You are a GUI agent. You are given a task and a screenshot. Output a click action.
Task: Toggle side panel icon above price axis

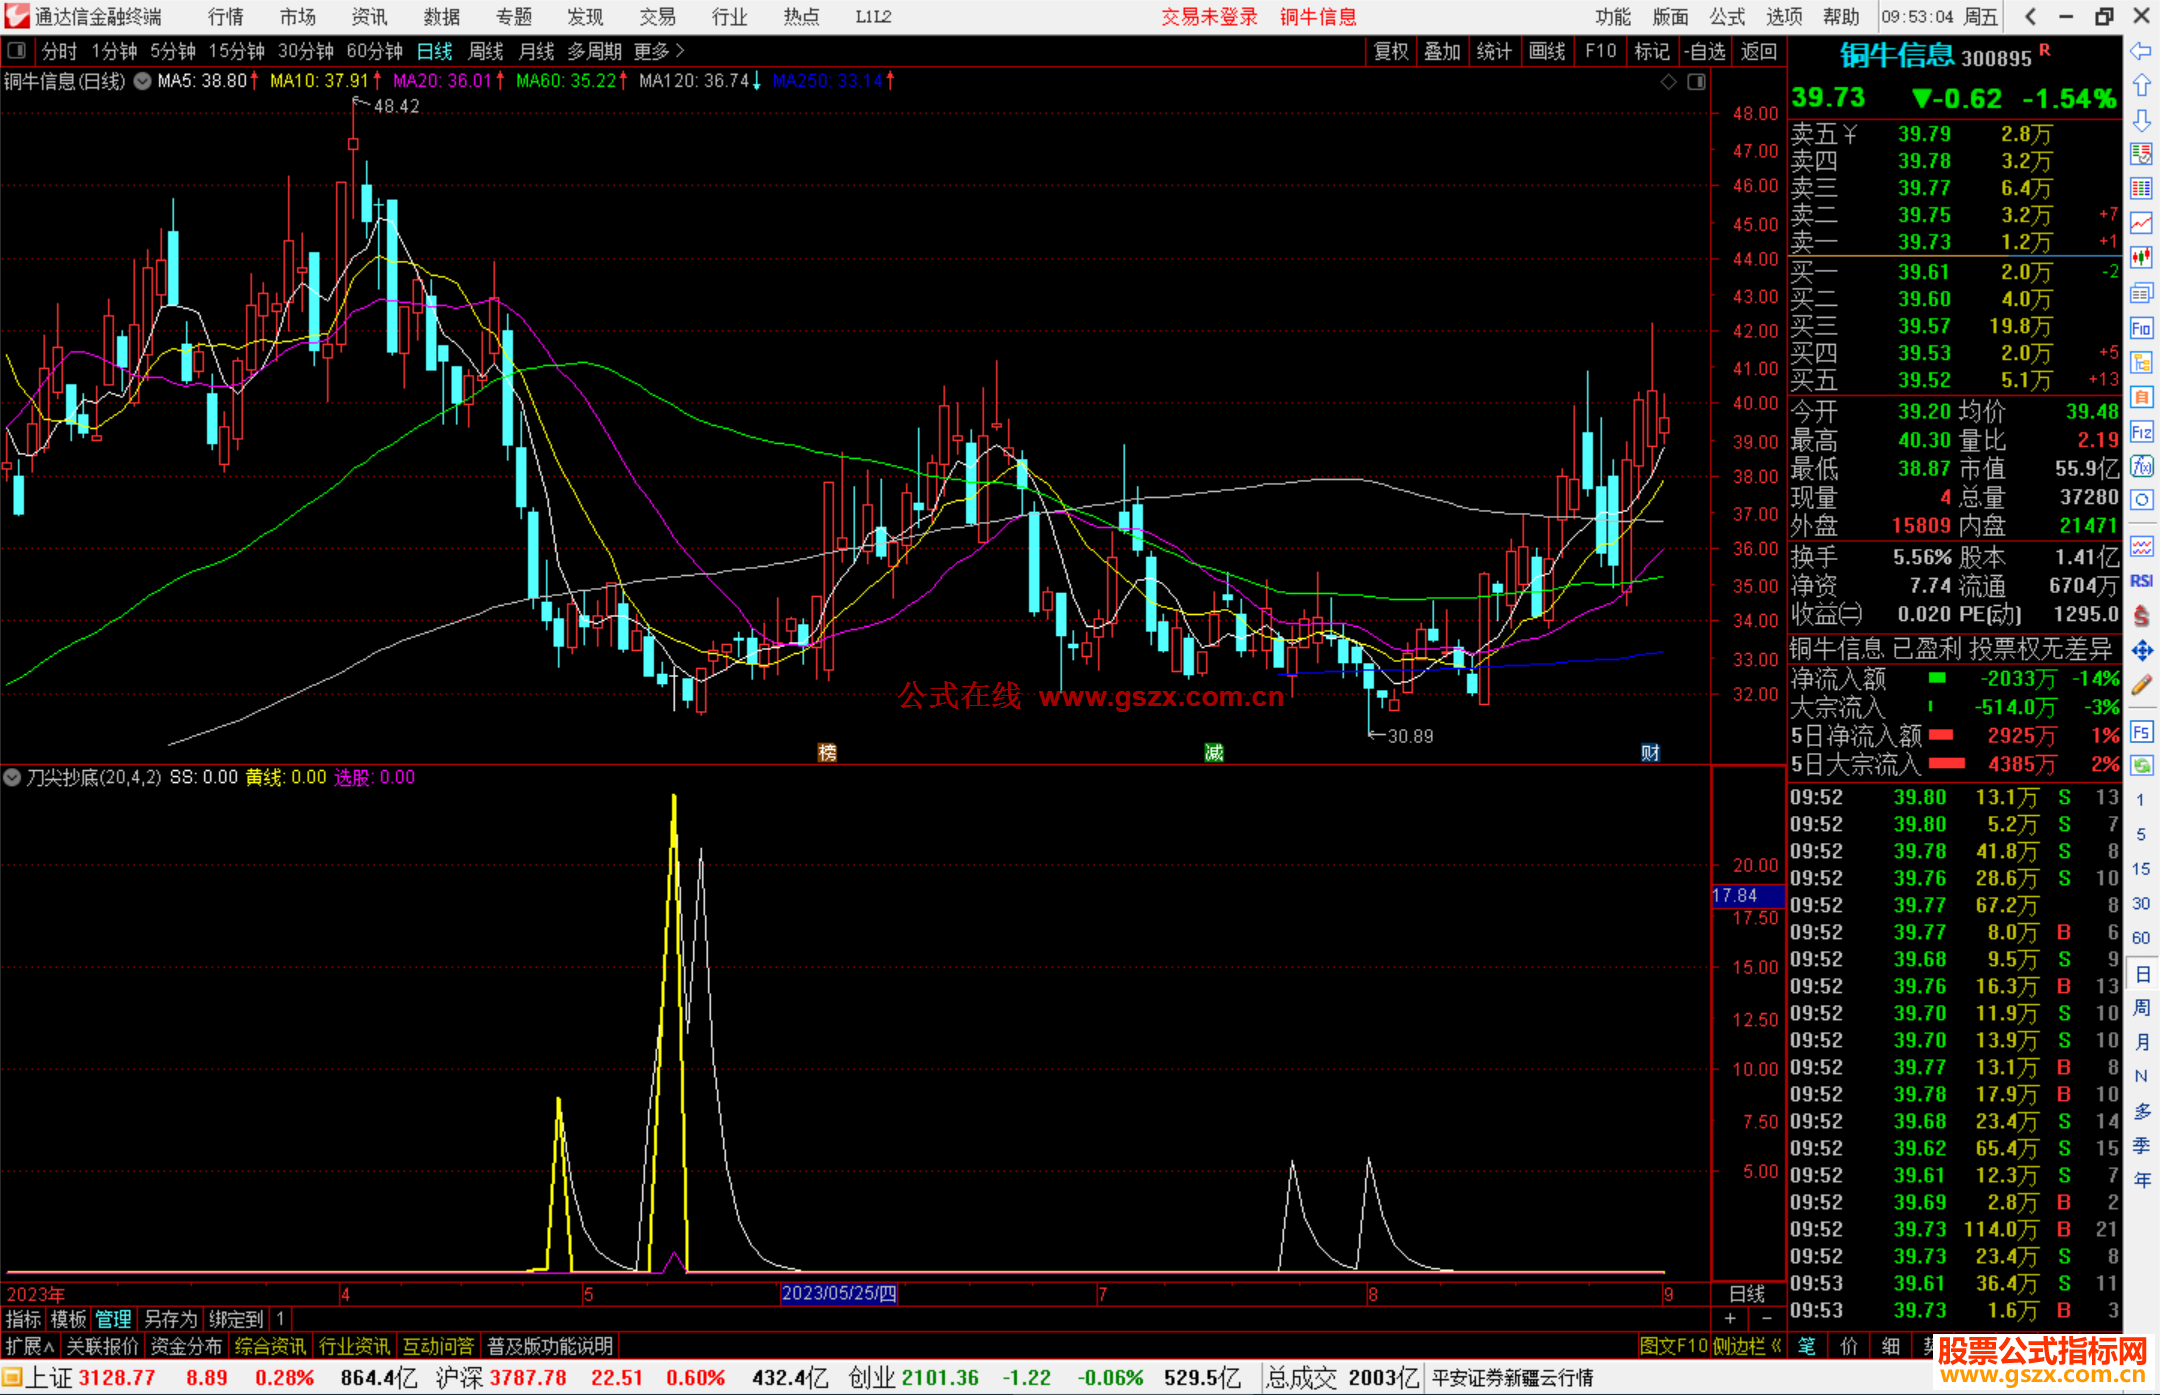point(1696,82)
